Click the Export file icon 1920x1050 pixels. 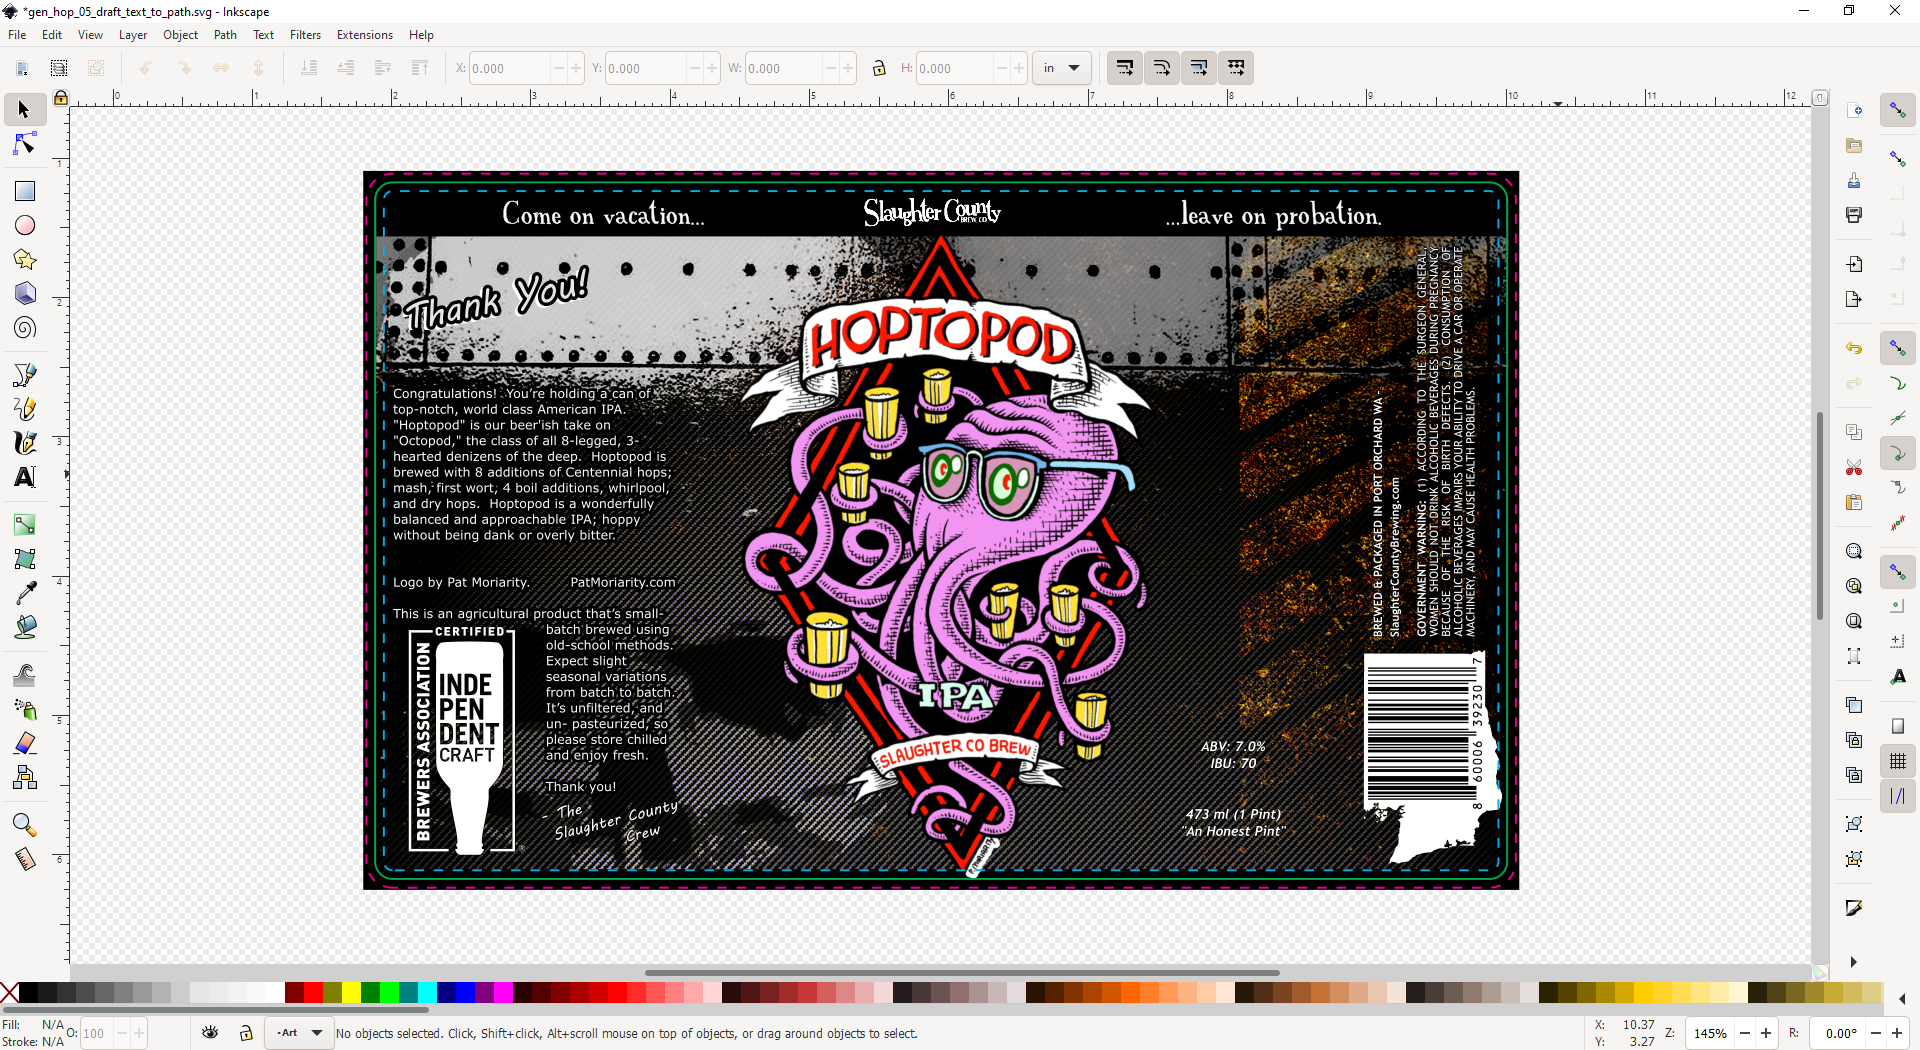1854,299
